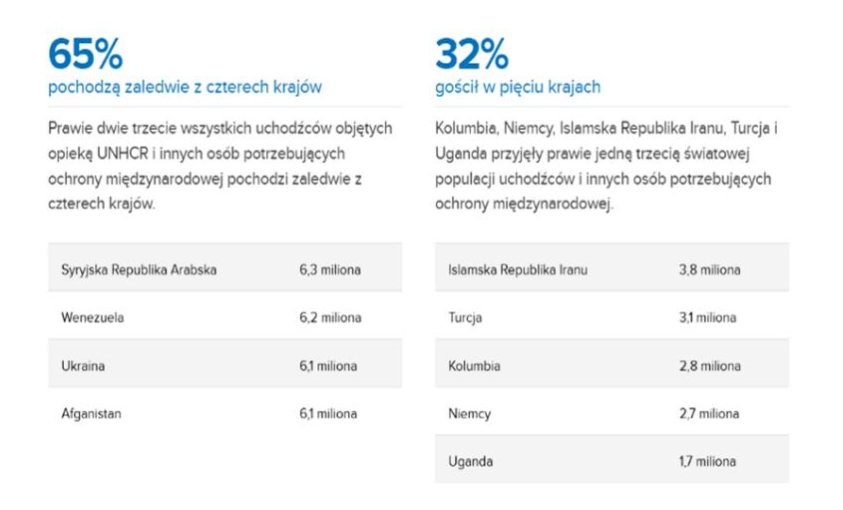Click the paragraph starting 'Kolumbia, Niemcy'
843x510 pixels.
(606, 166)
